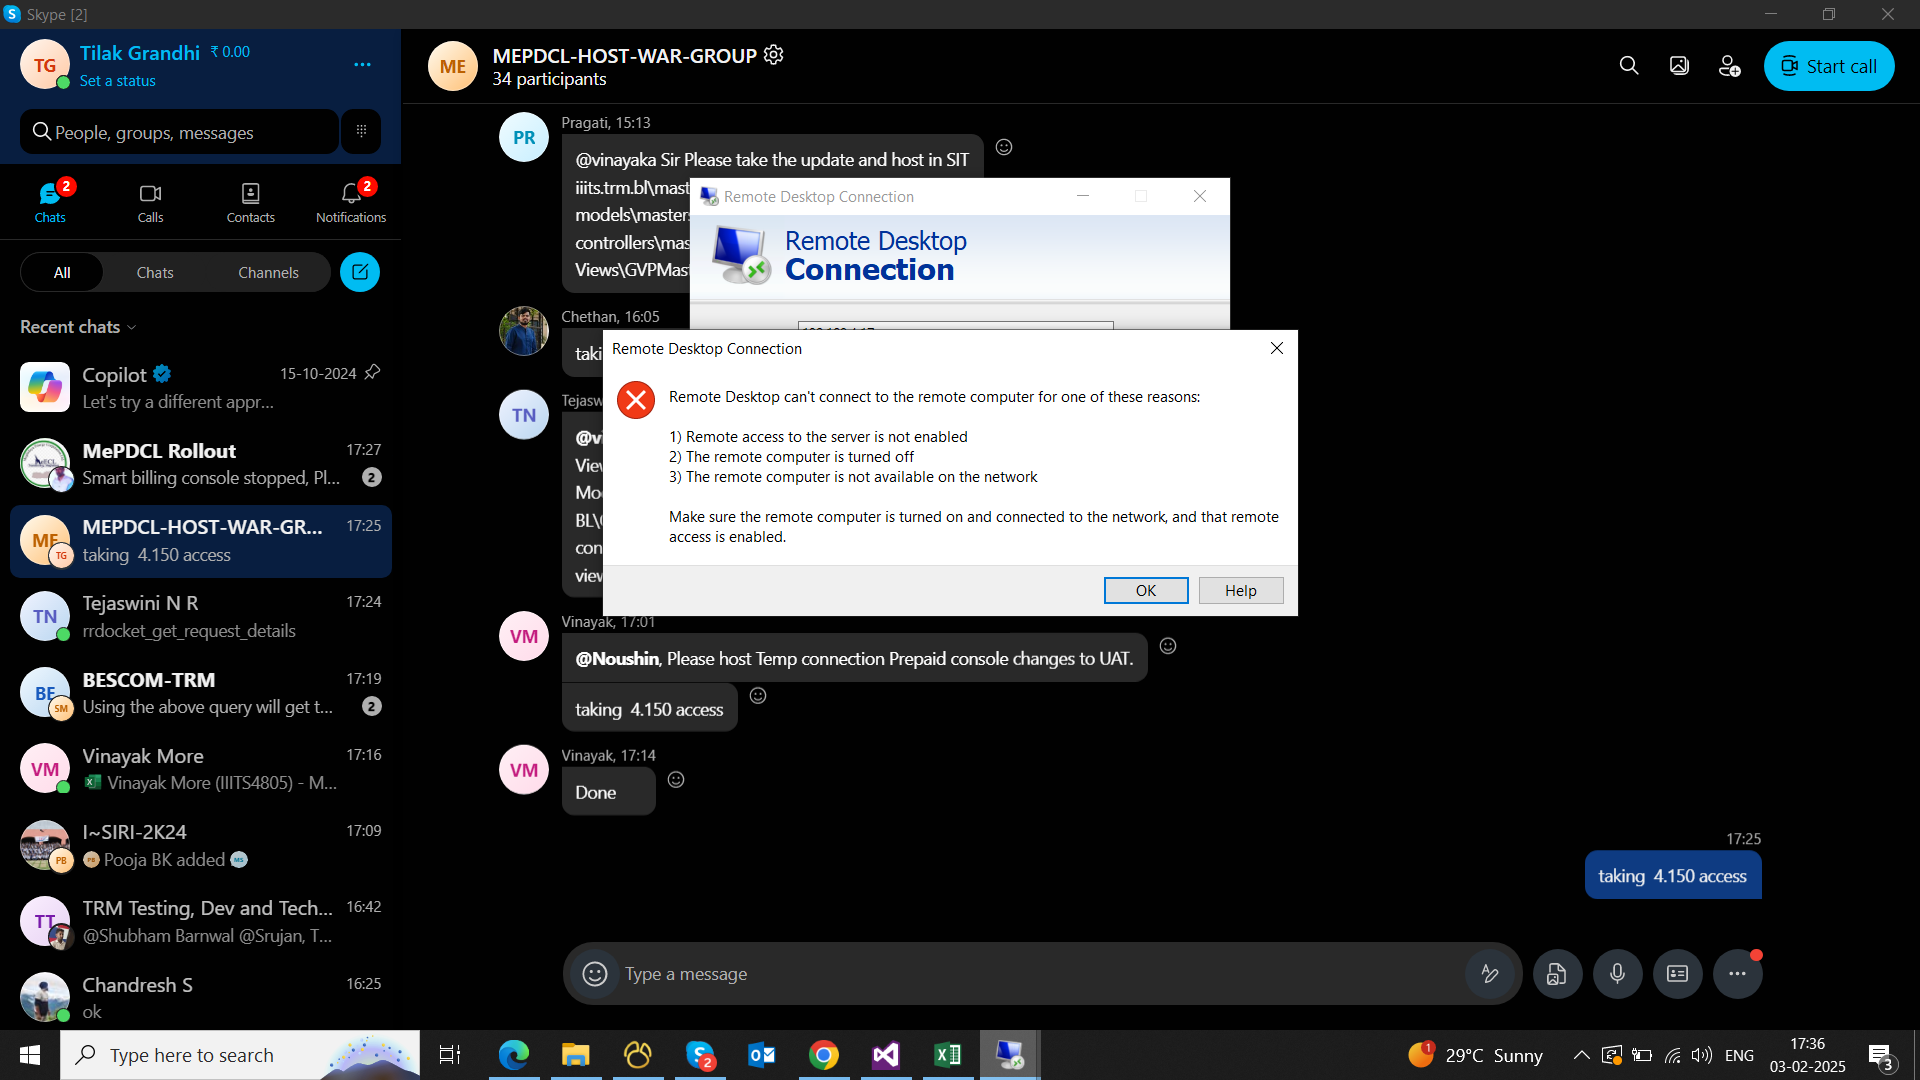Open the chat gallery icon

pos(1679,66)
